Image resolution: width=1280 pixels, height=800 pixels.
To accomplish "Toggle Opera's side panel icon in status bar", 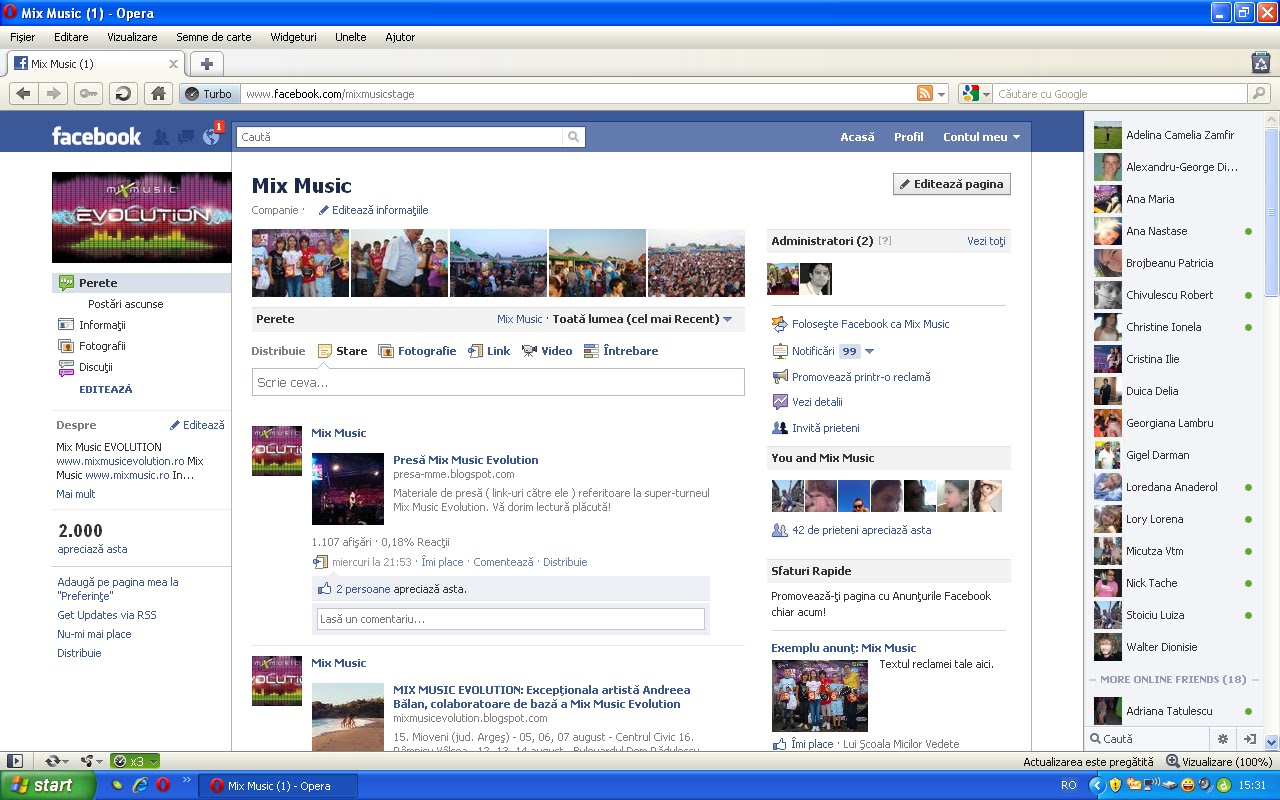I will pyautogui.click(x=15, y=761).
